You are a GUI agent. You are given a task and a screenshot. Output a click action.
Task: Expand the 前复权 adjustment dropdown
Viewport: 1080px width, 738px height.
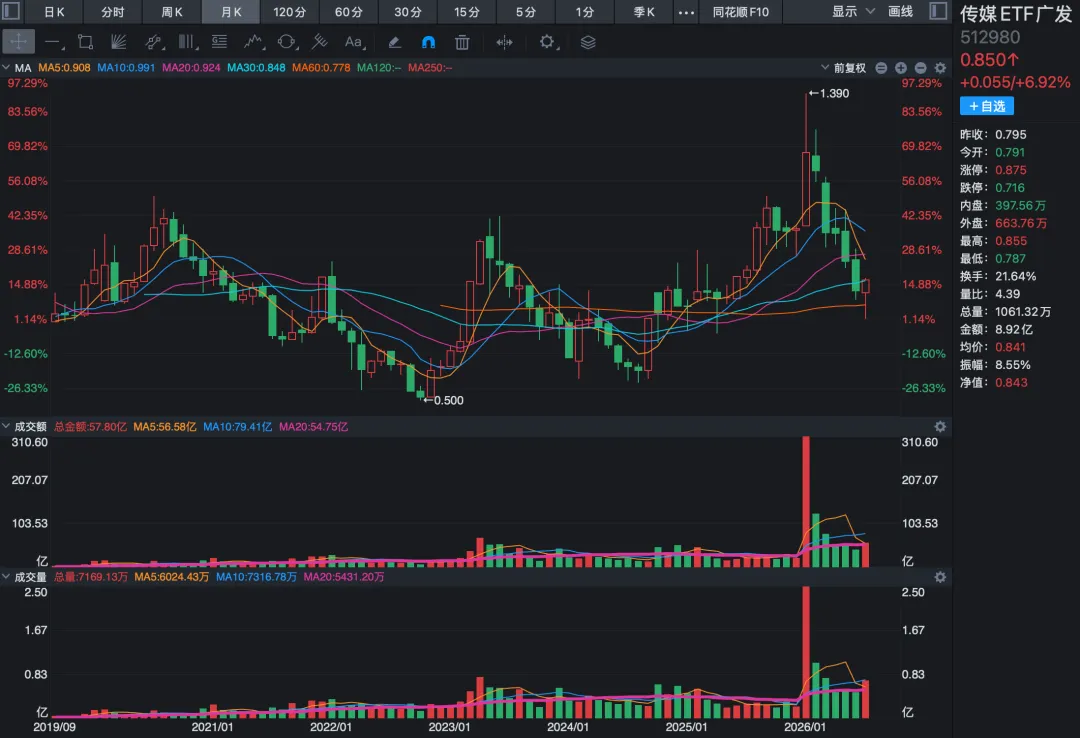pyautogui.click(x=844, y=68)
